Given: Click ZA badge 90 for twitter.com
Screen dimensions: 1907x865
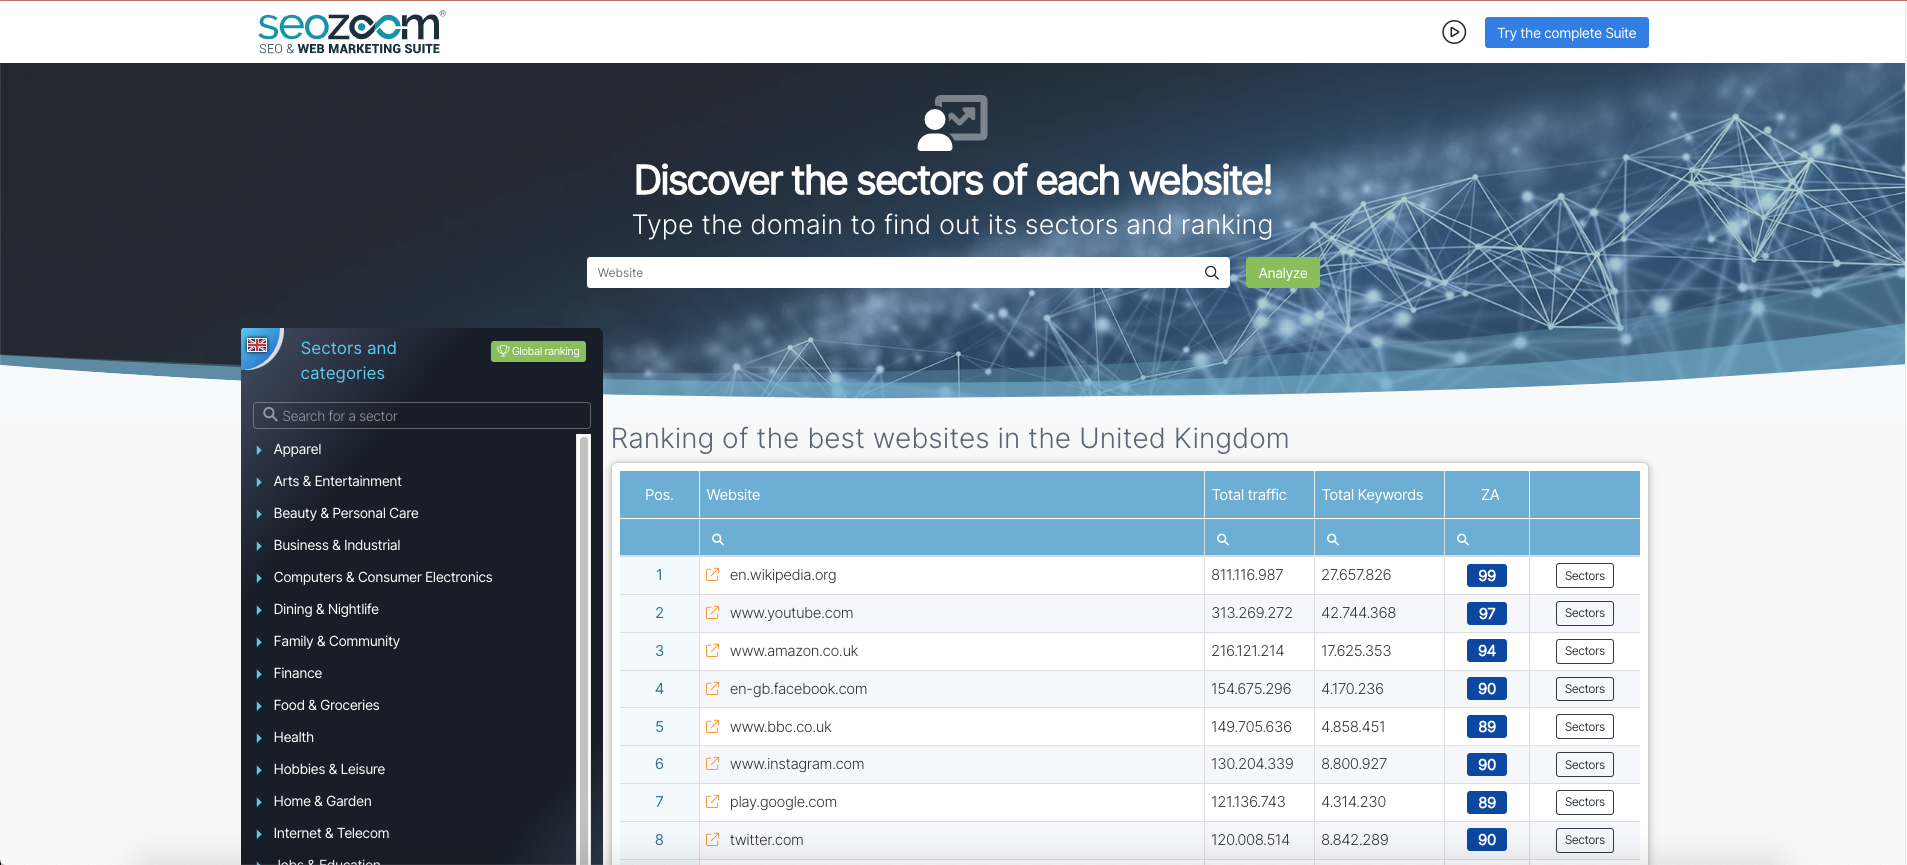Looking at the screenshot, I should [1487, 840].
